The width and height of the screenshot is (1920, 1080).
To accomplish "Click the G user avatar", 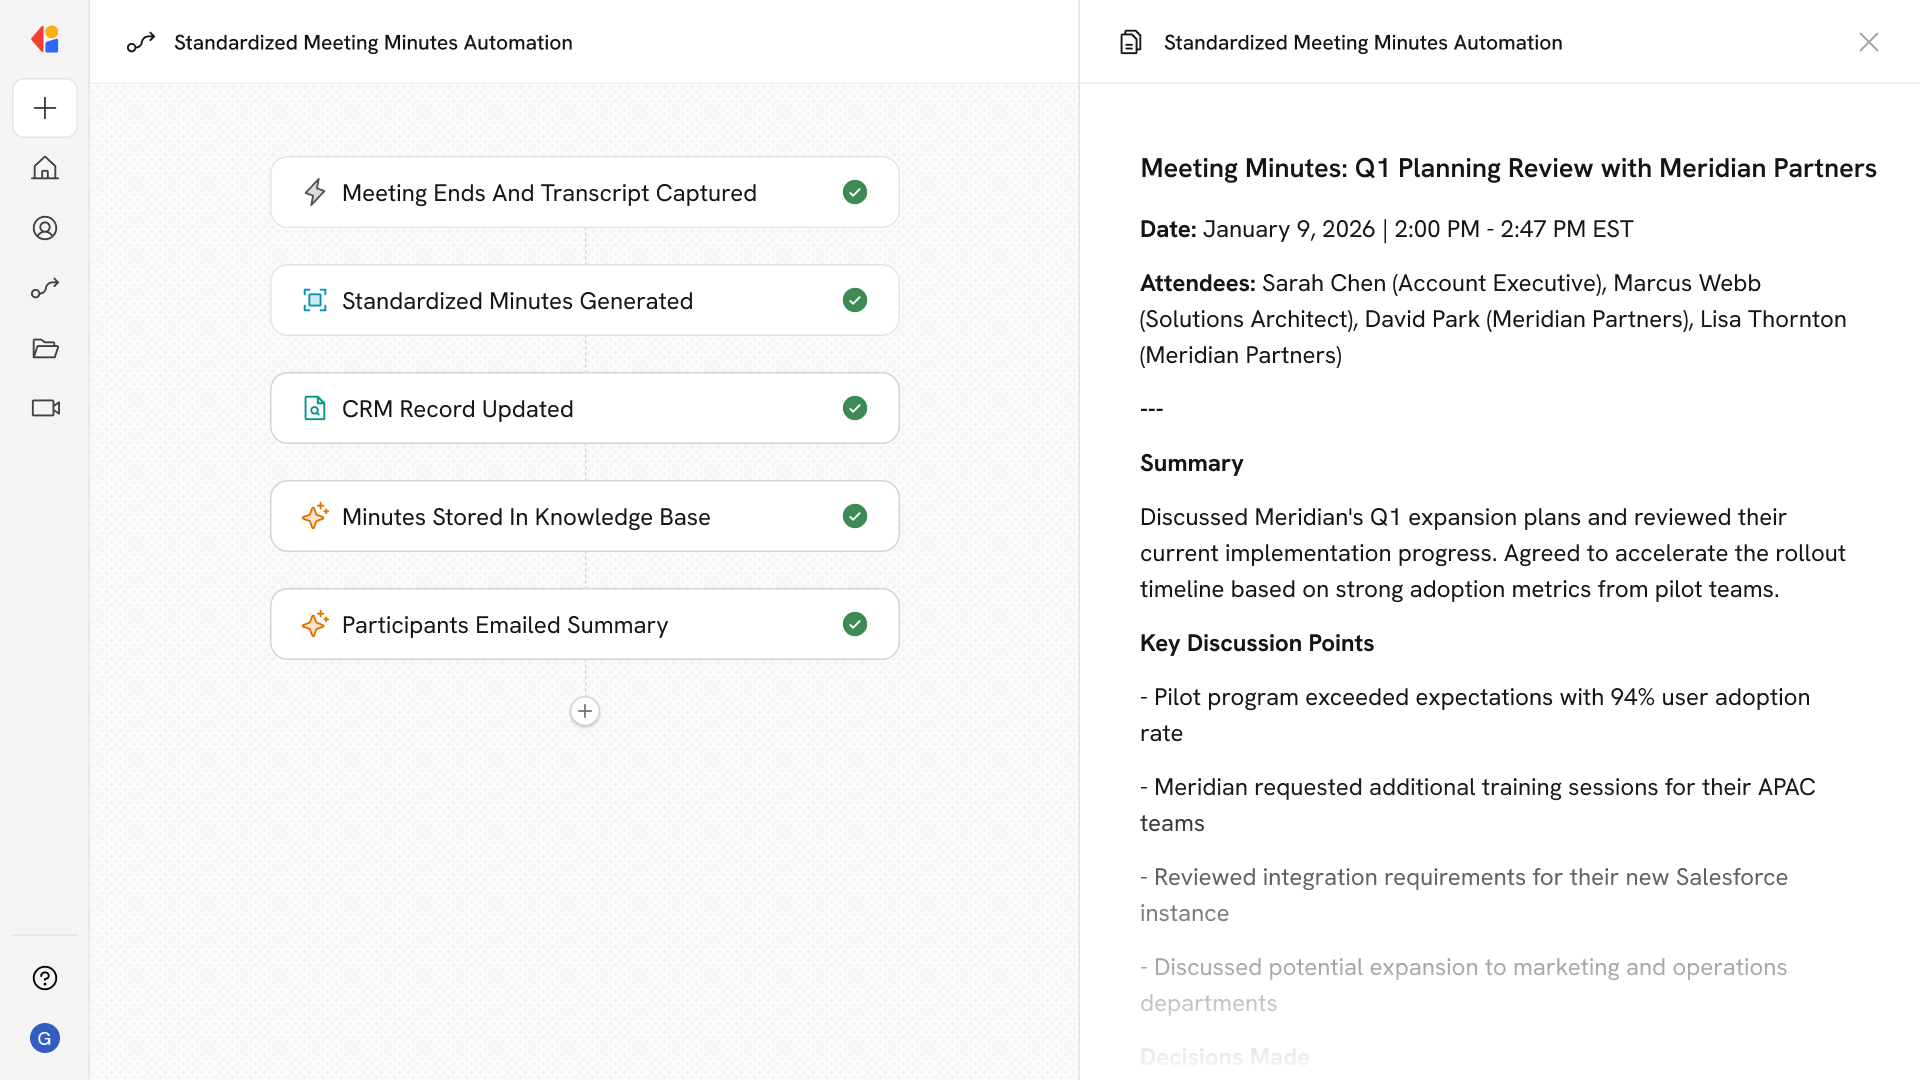I will point(45,1038).
